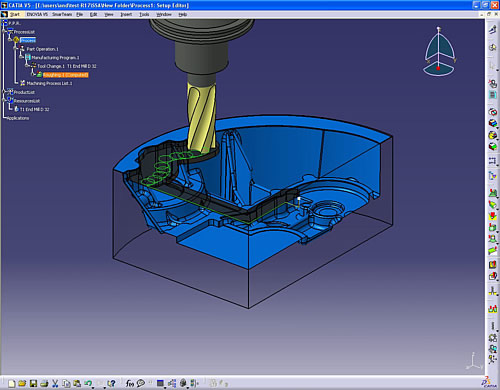Click the Undo arrow icon
Viewport: 500px width, 390px height.
coord(88,383)
